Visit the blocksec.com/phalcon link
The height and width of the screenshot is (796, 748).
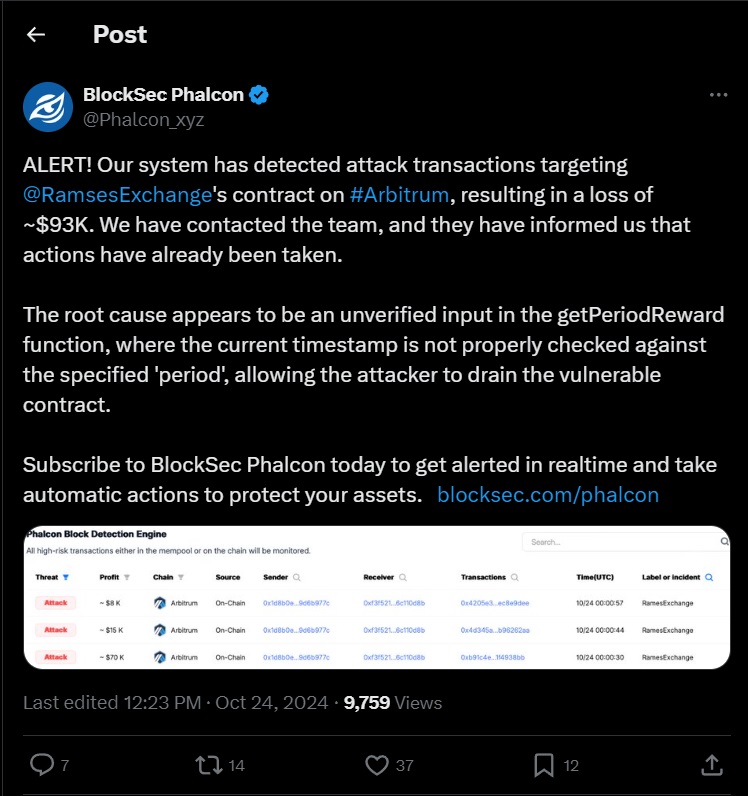(548, 495)
